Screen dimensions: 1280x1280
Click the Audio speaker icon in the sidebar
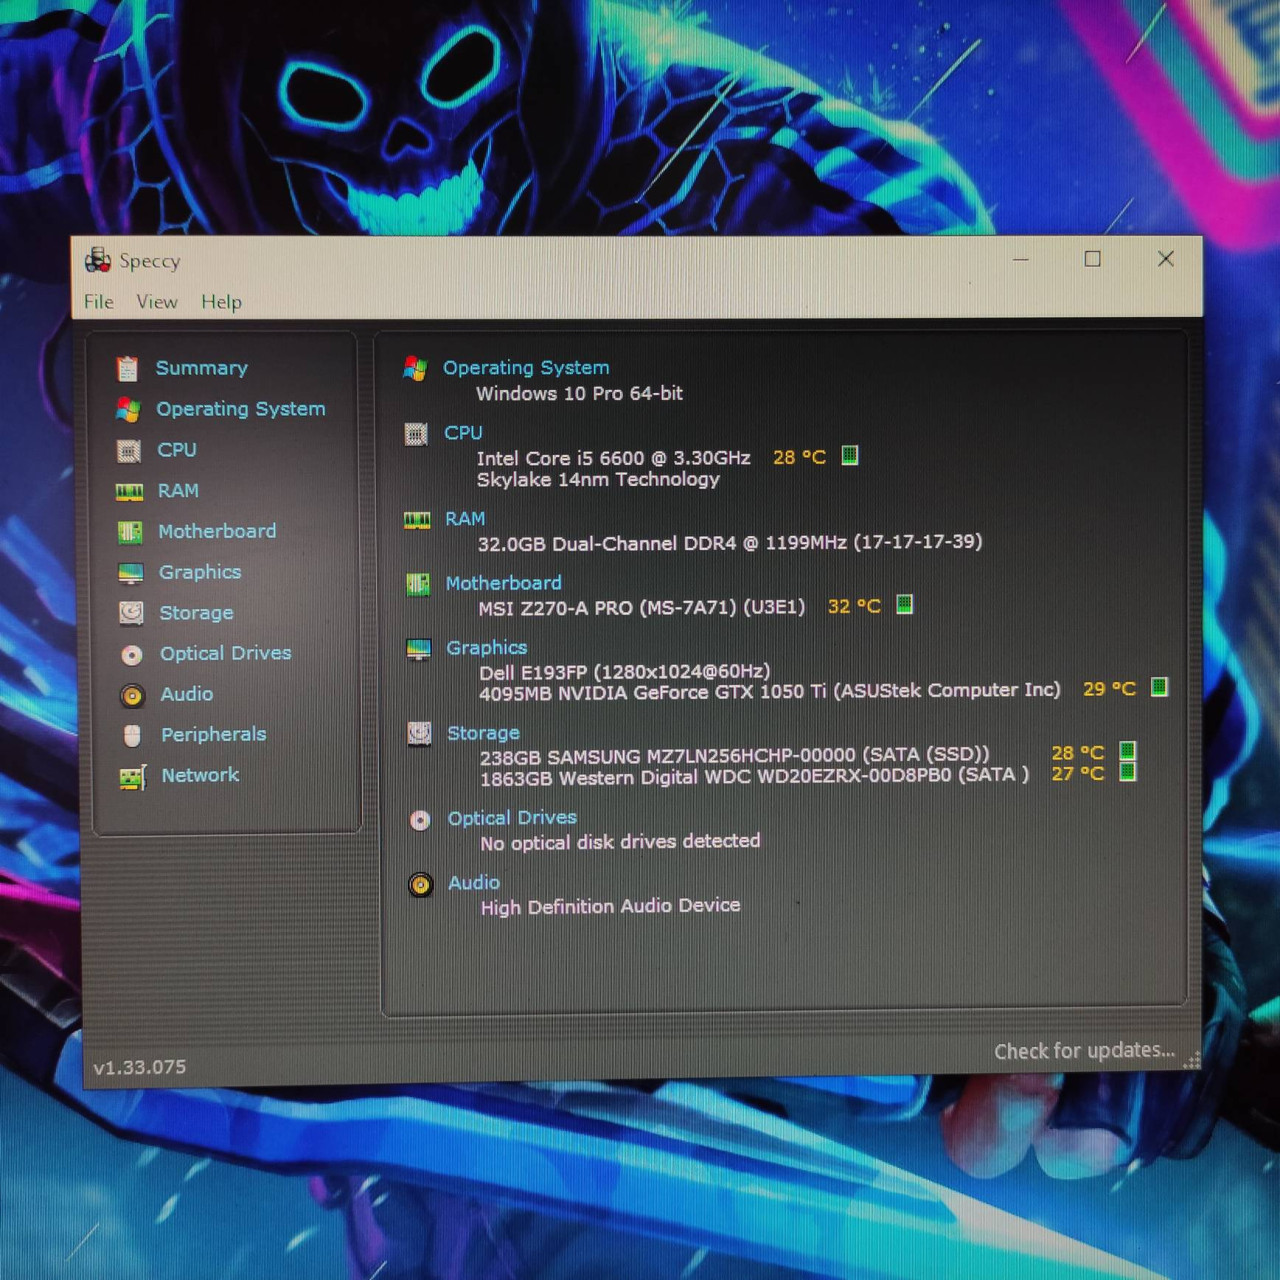(132, 695)
